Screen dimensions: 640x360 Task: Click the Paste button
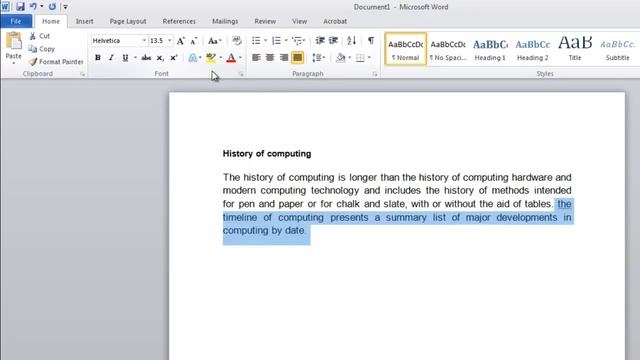13,48
